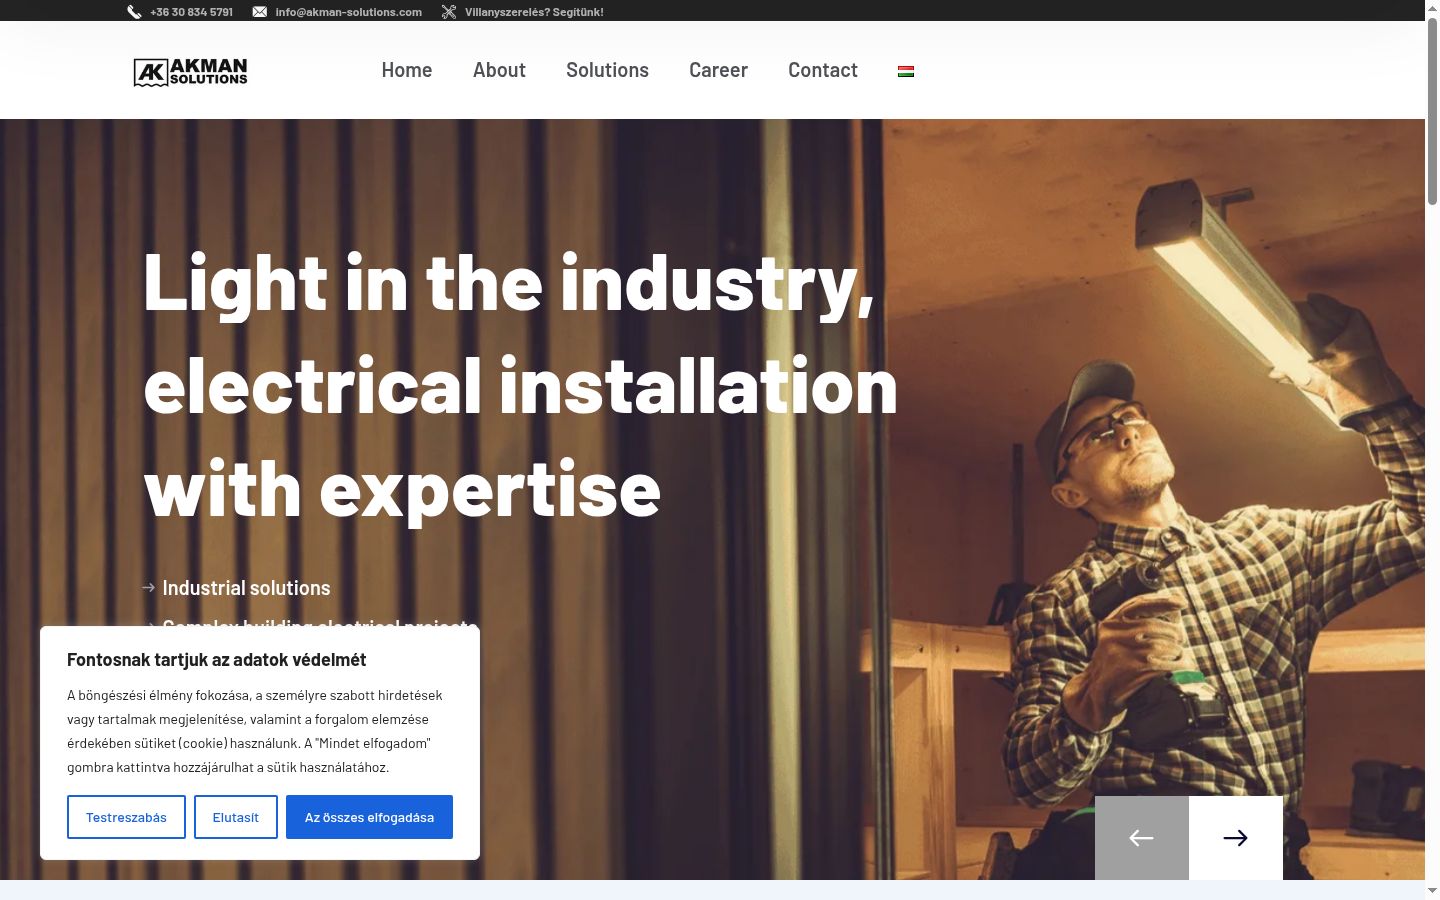The height and width of the screenshot is (900, 1440).
Task: Open the Akman Solutions logo homepage
Action: (190, 72)
